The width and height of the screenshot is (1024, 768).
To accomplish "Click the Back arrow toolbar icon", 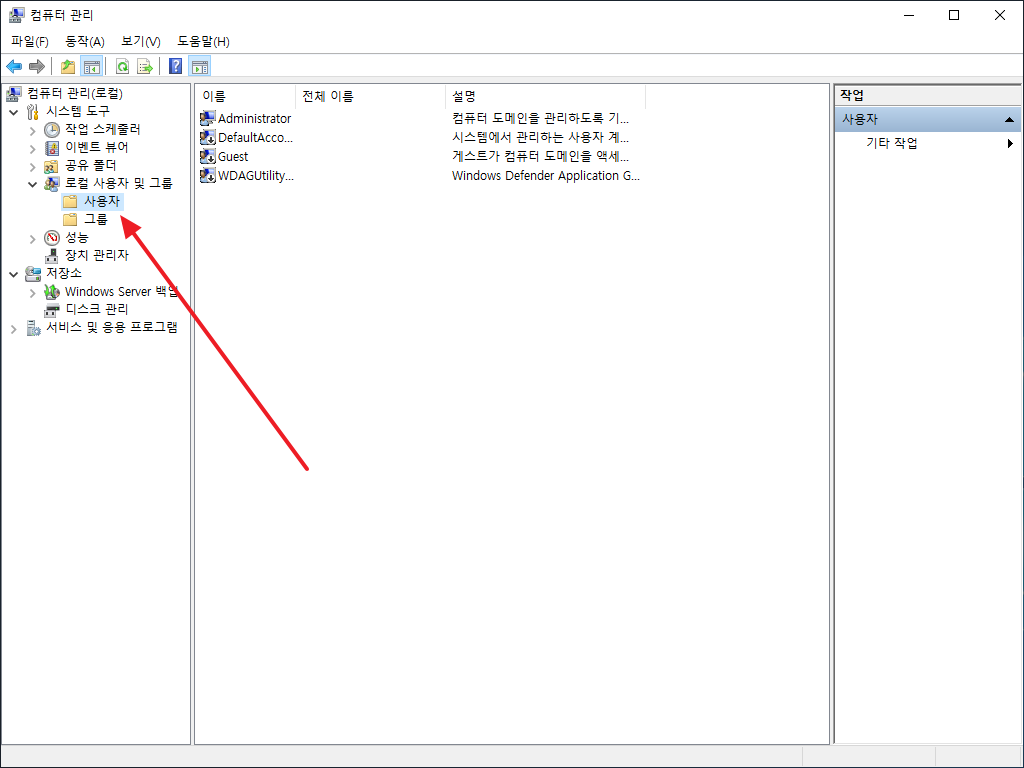I will [14, 67].
